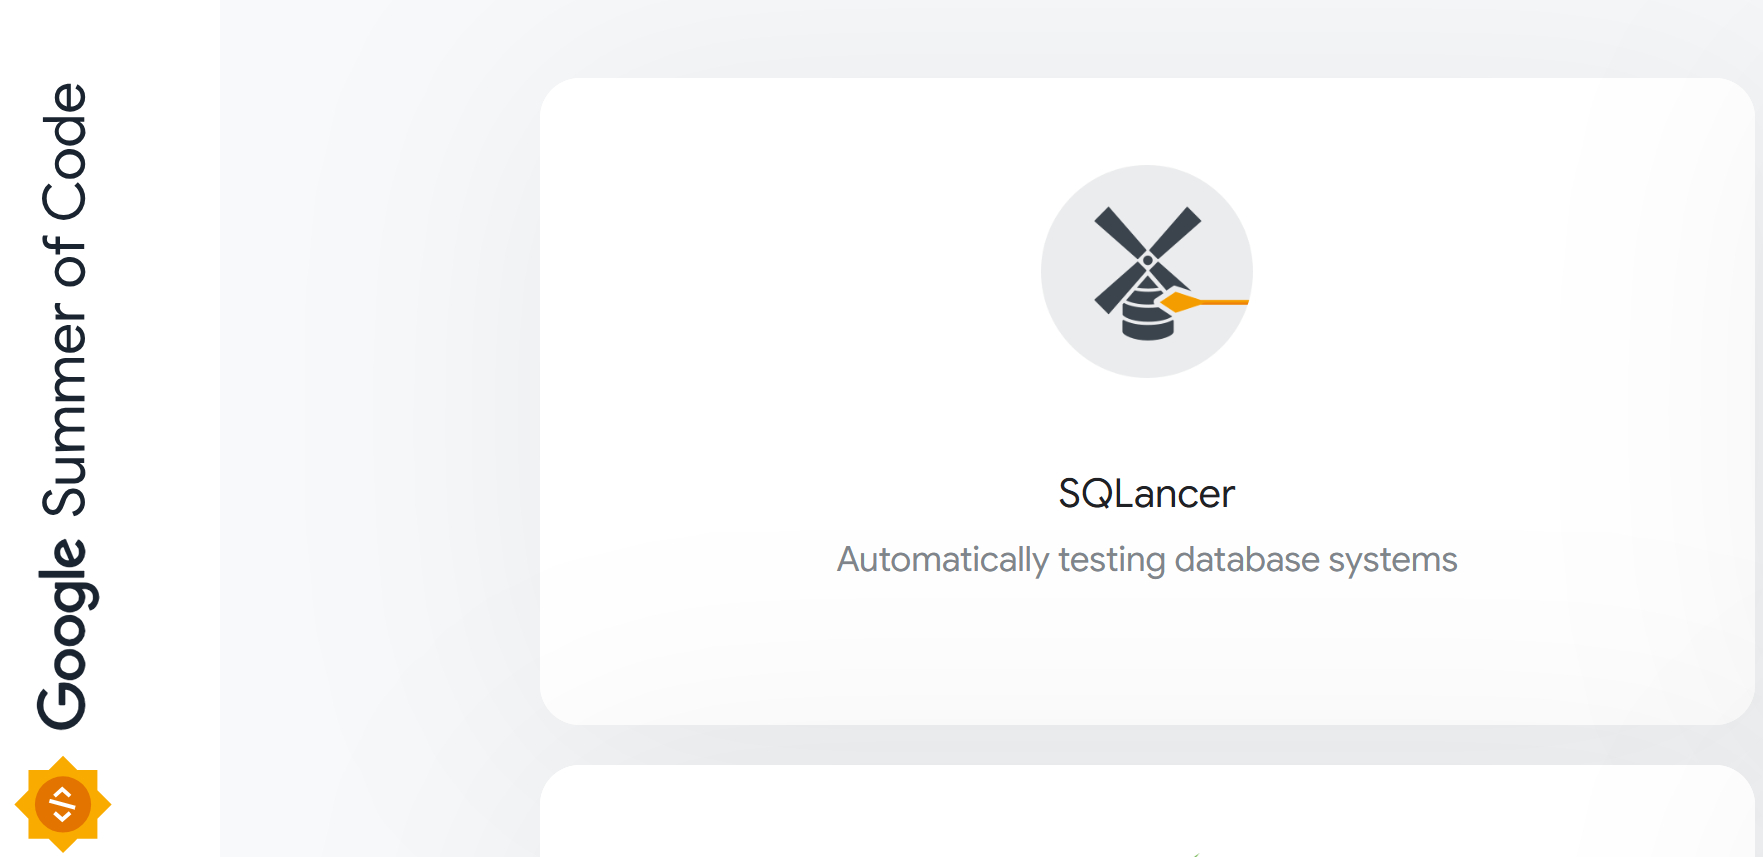Click the Google Summer of Code sun logo
The width and height of the screenshot is (1763, 857).
coord(63,804)
